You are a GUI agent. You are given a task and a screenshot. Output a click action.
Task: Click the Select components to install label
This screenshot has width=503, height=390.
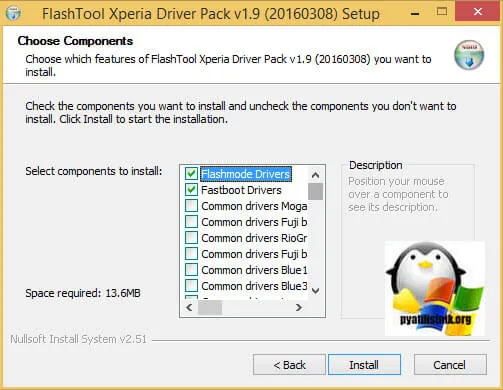94,171
